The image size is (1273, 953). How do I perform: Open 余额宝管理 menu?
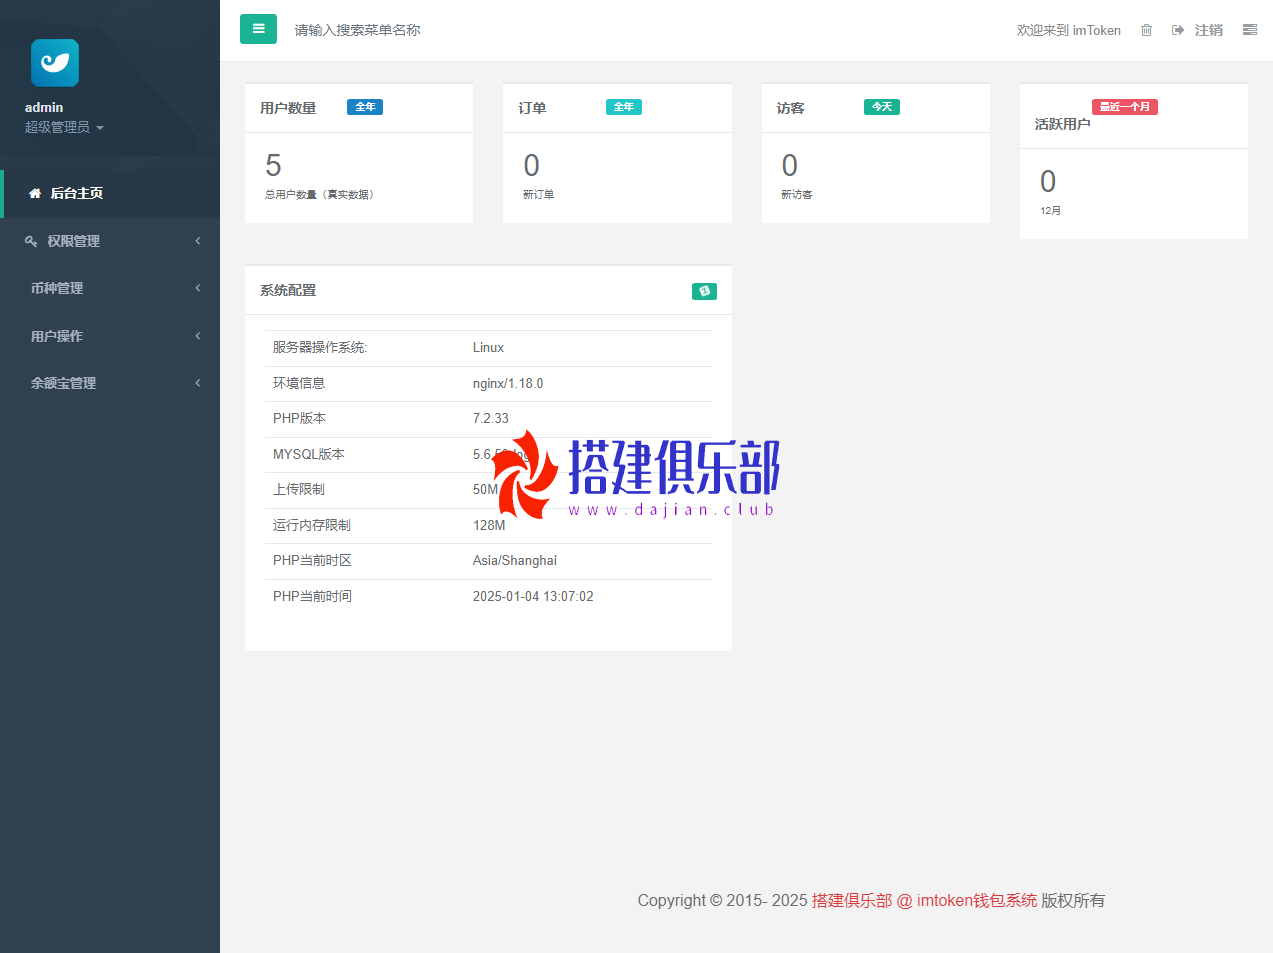pos(110,383)
